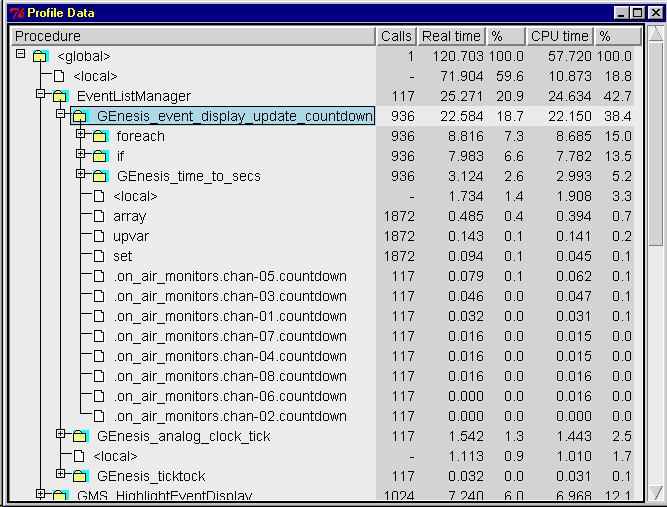This screenshot has height=507, width=667.
Task: Collapse the GEnesis_event_display_update_countdown node
Action: pyautogui.click(x=61, y=114)
